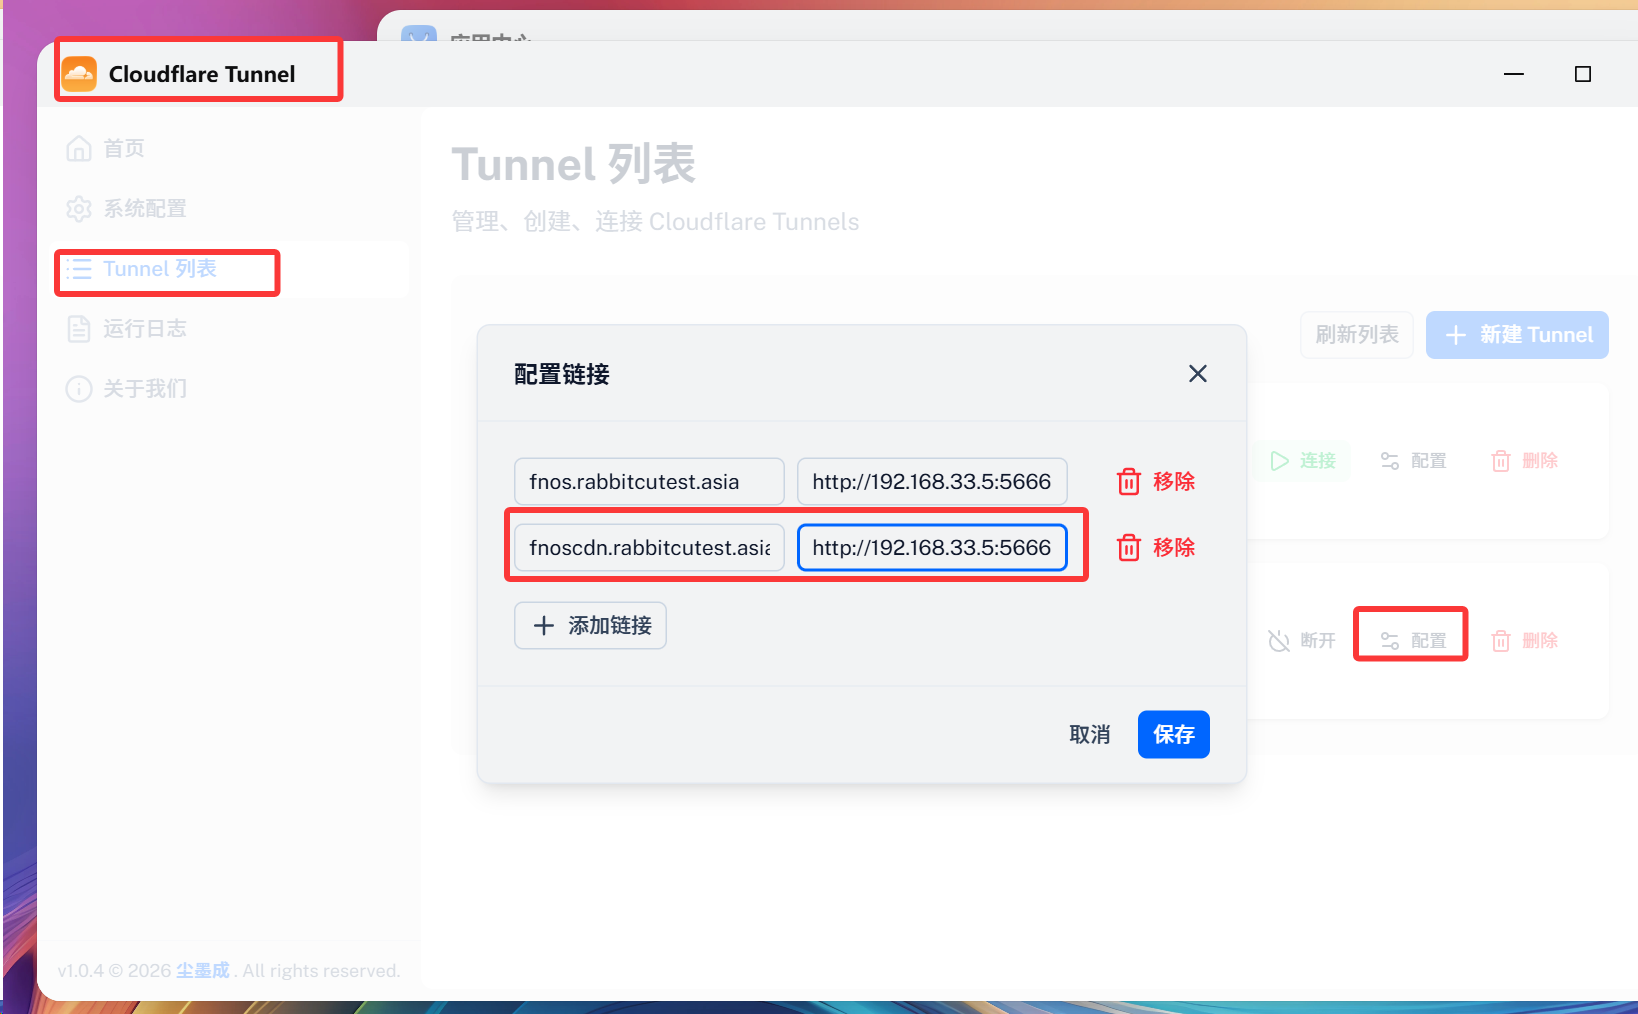Click the 尘墨成 author link in footer
The height and width of the screenshot is (1014, 1638).
tap(203, 971)
